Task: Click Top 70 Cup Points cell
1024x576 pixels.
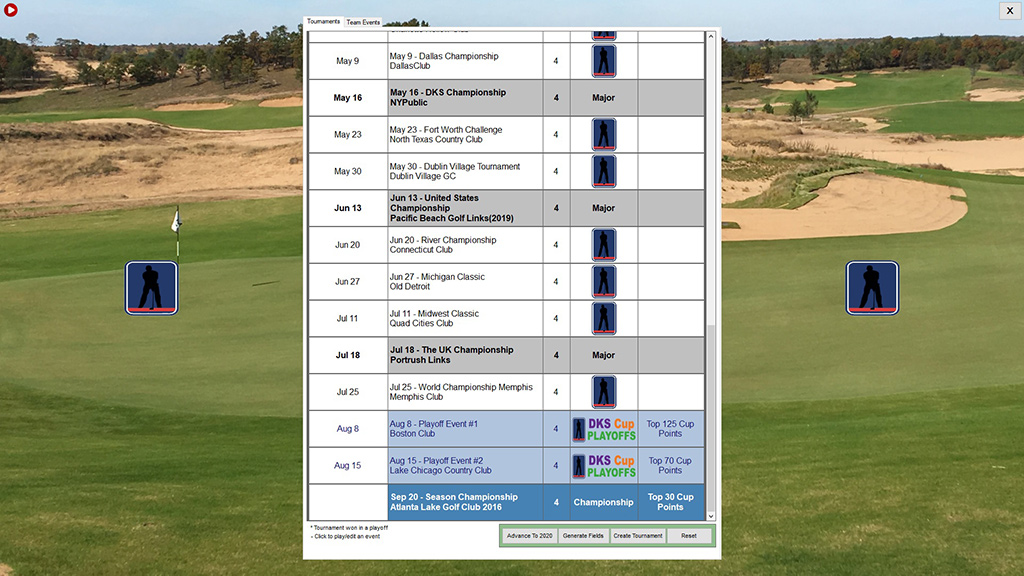Action: [x=671, y=466]
